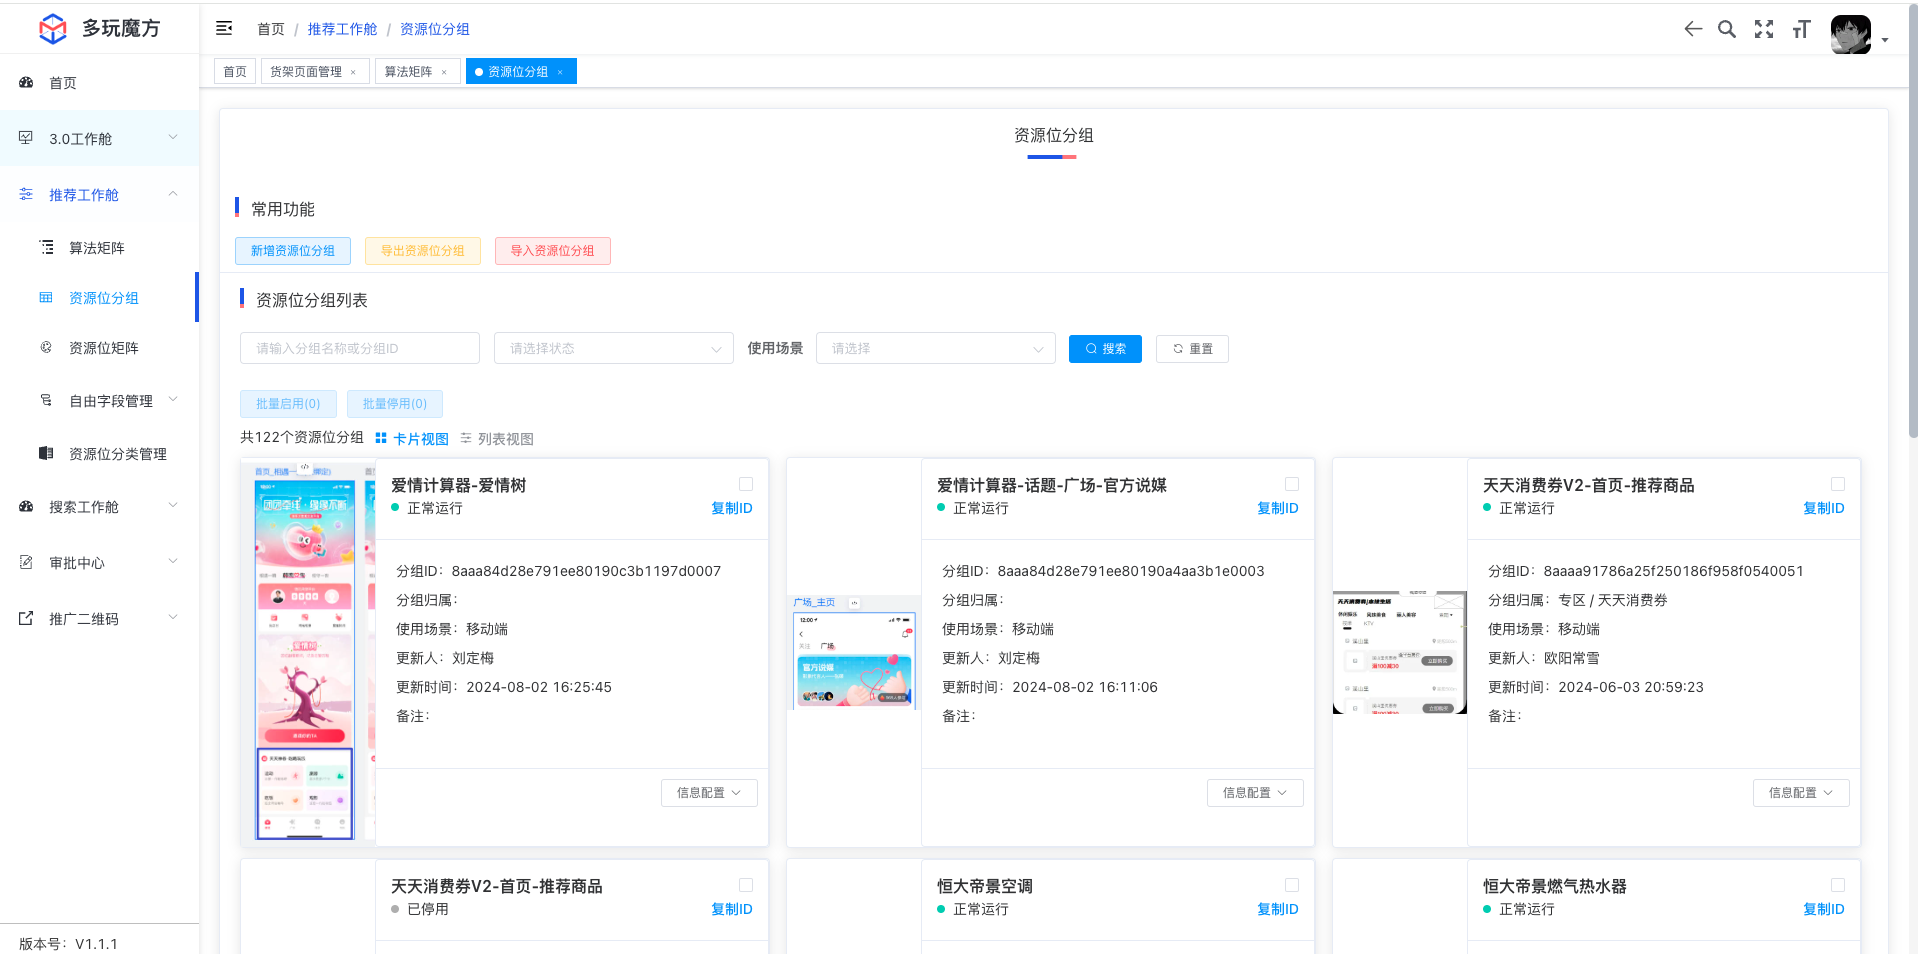Select the 爱情计算器-爱情树 card checkbox

click(746, 484)
